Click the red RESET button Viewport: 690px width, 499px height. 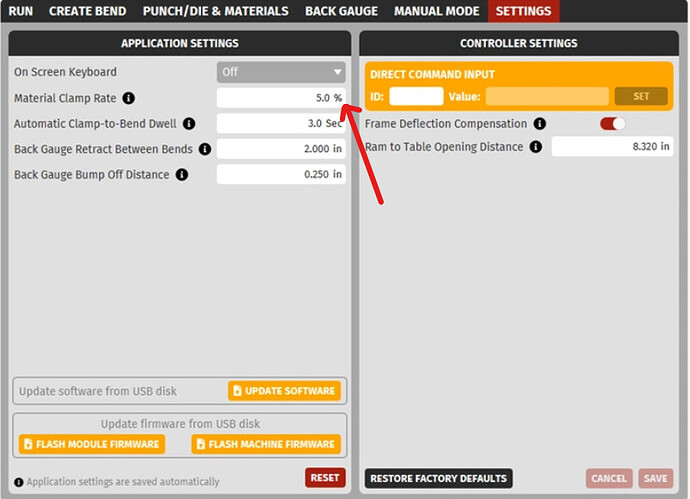point(325,478)
